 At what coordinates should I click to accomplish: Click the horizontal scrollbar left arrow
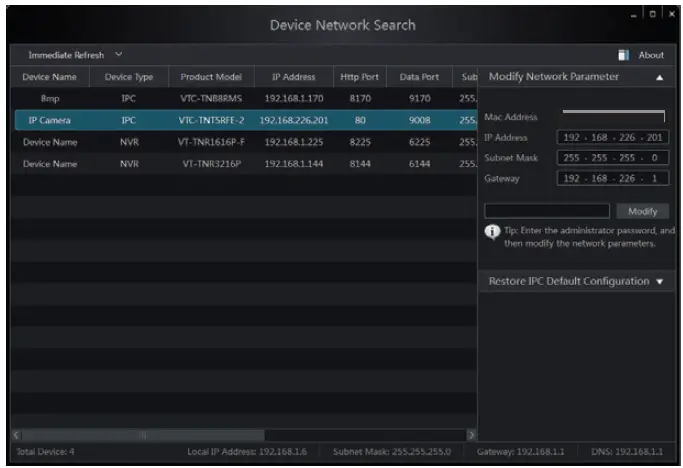click(x=16, y=434)
